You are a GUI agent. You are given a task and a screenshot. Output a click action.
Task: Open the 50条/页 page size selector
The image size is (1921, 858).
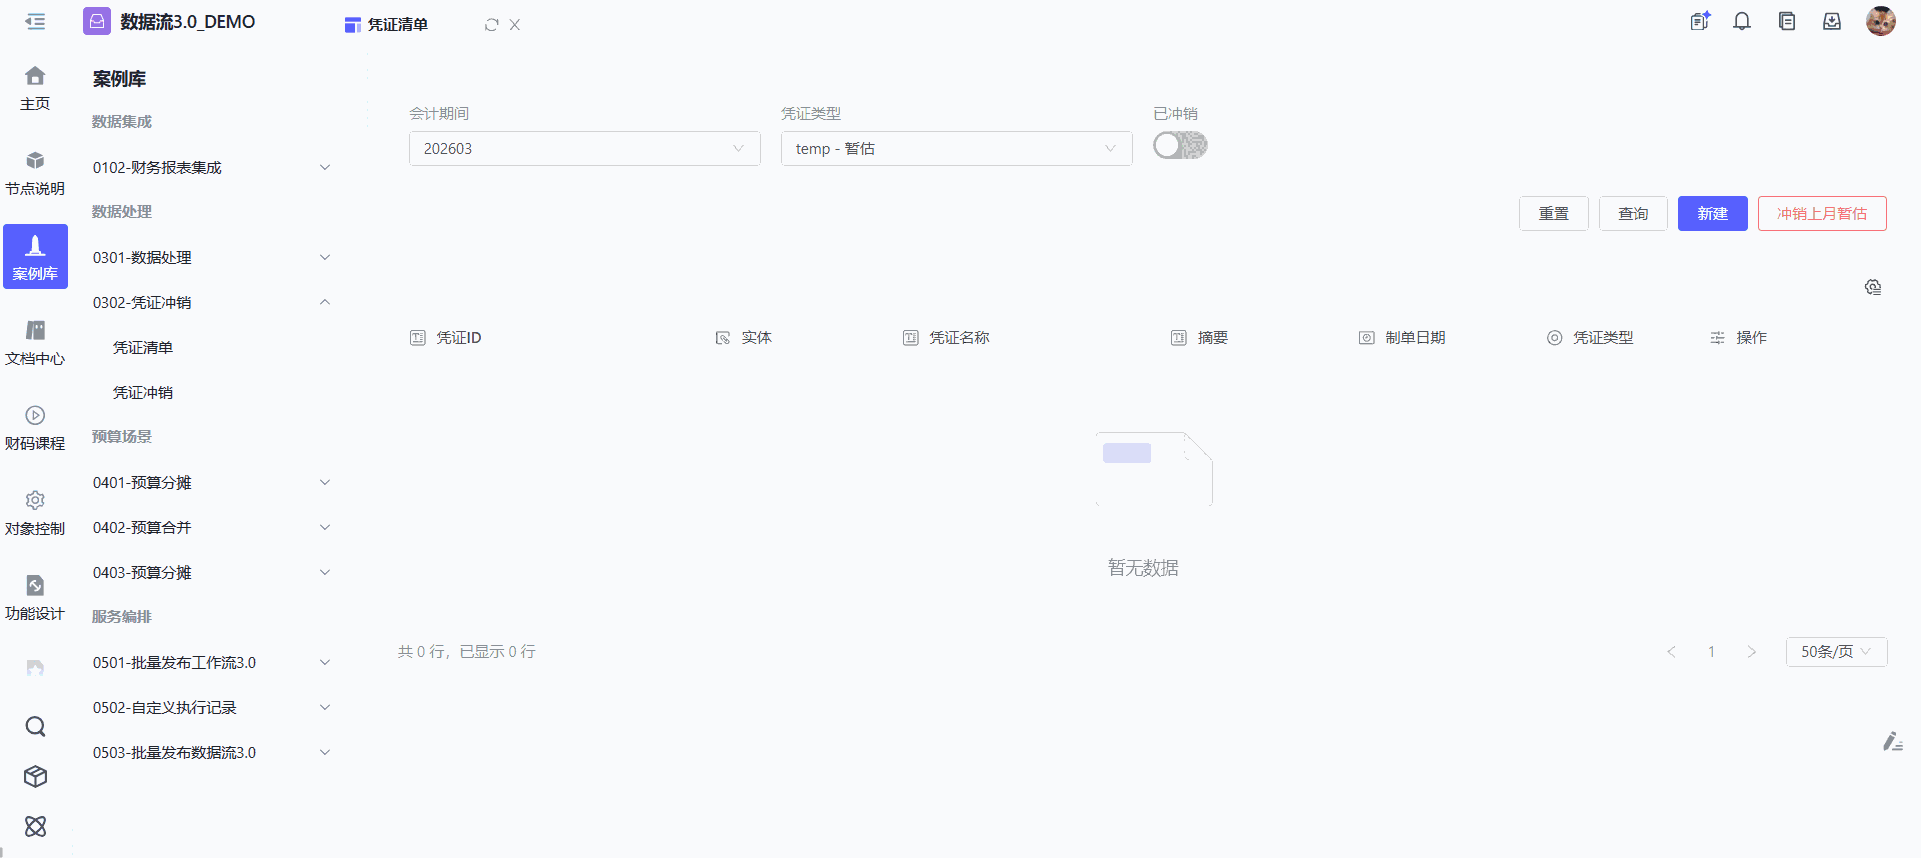pos(1836,652)
